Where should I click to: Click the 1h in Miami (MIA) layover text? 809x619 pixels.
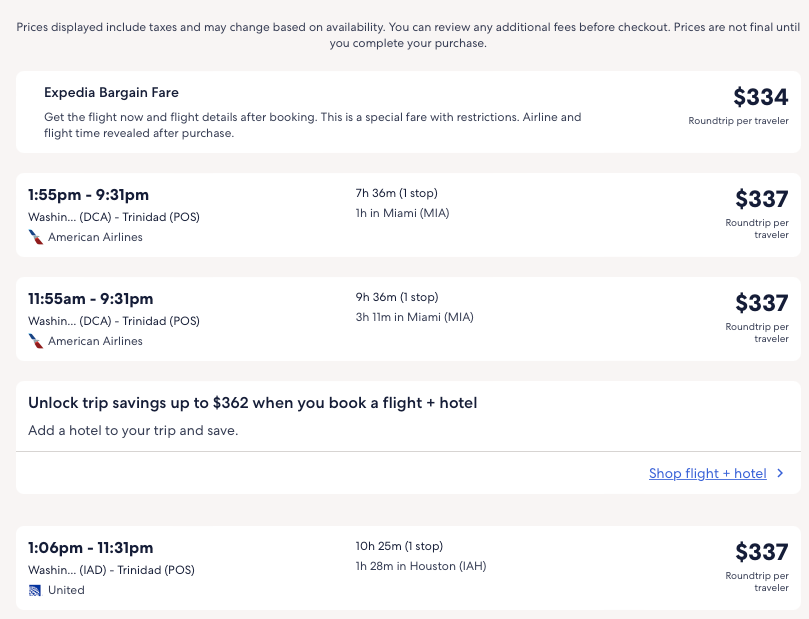coord(403,213)
